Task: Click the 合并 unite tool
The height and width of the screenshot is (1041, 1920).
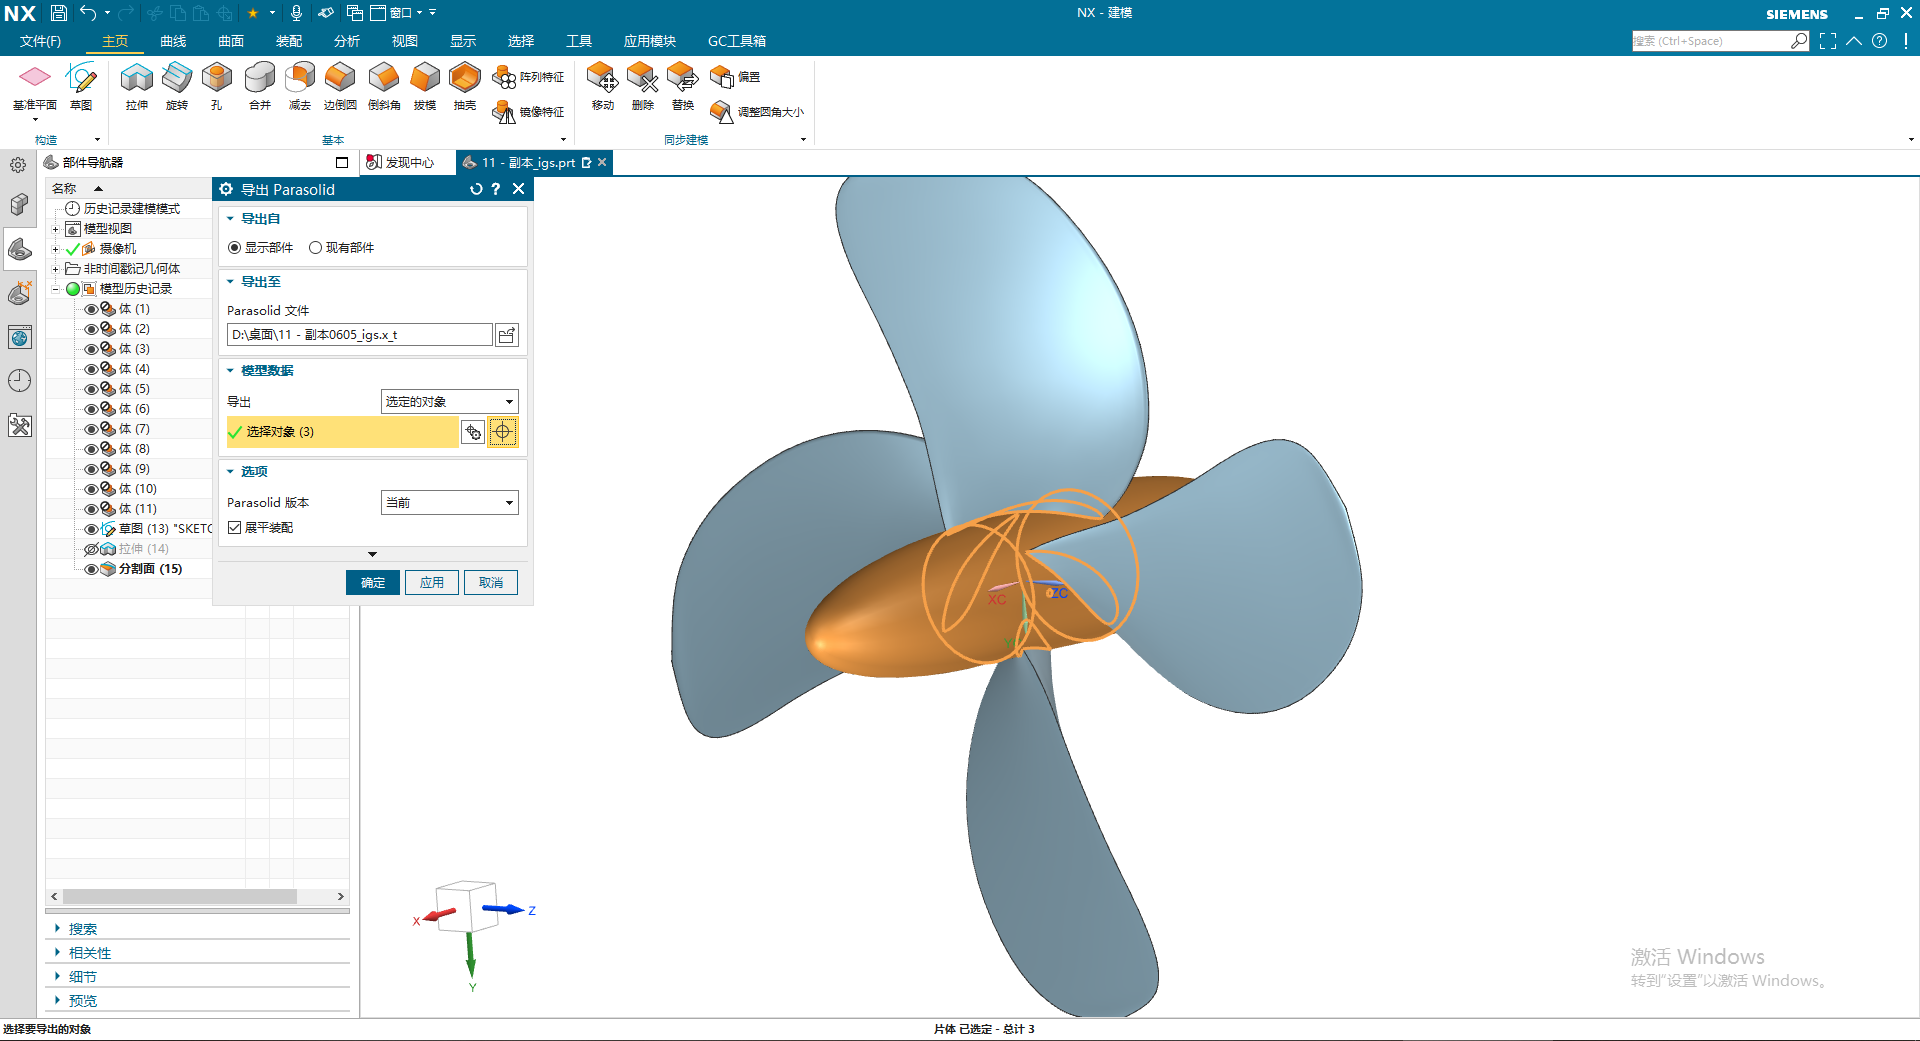Action: coord(260,87)
